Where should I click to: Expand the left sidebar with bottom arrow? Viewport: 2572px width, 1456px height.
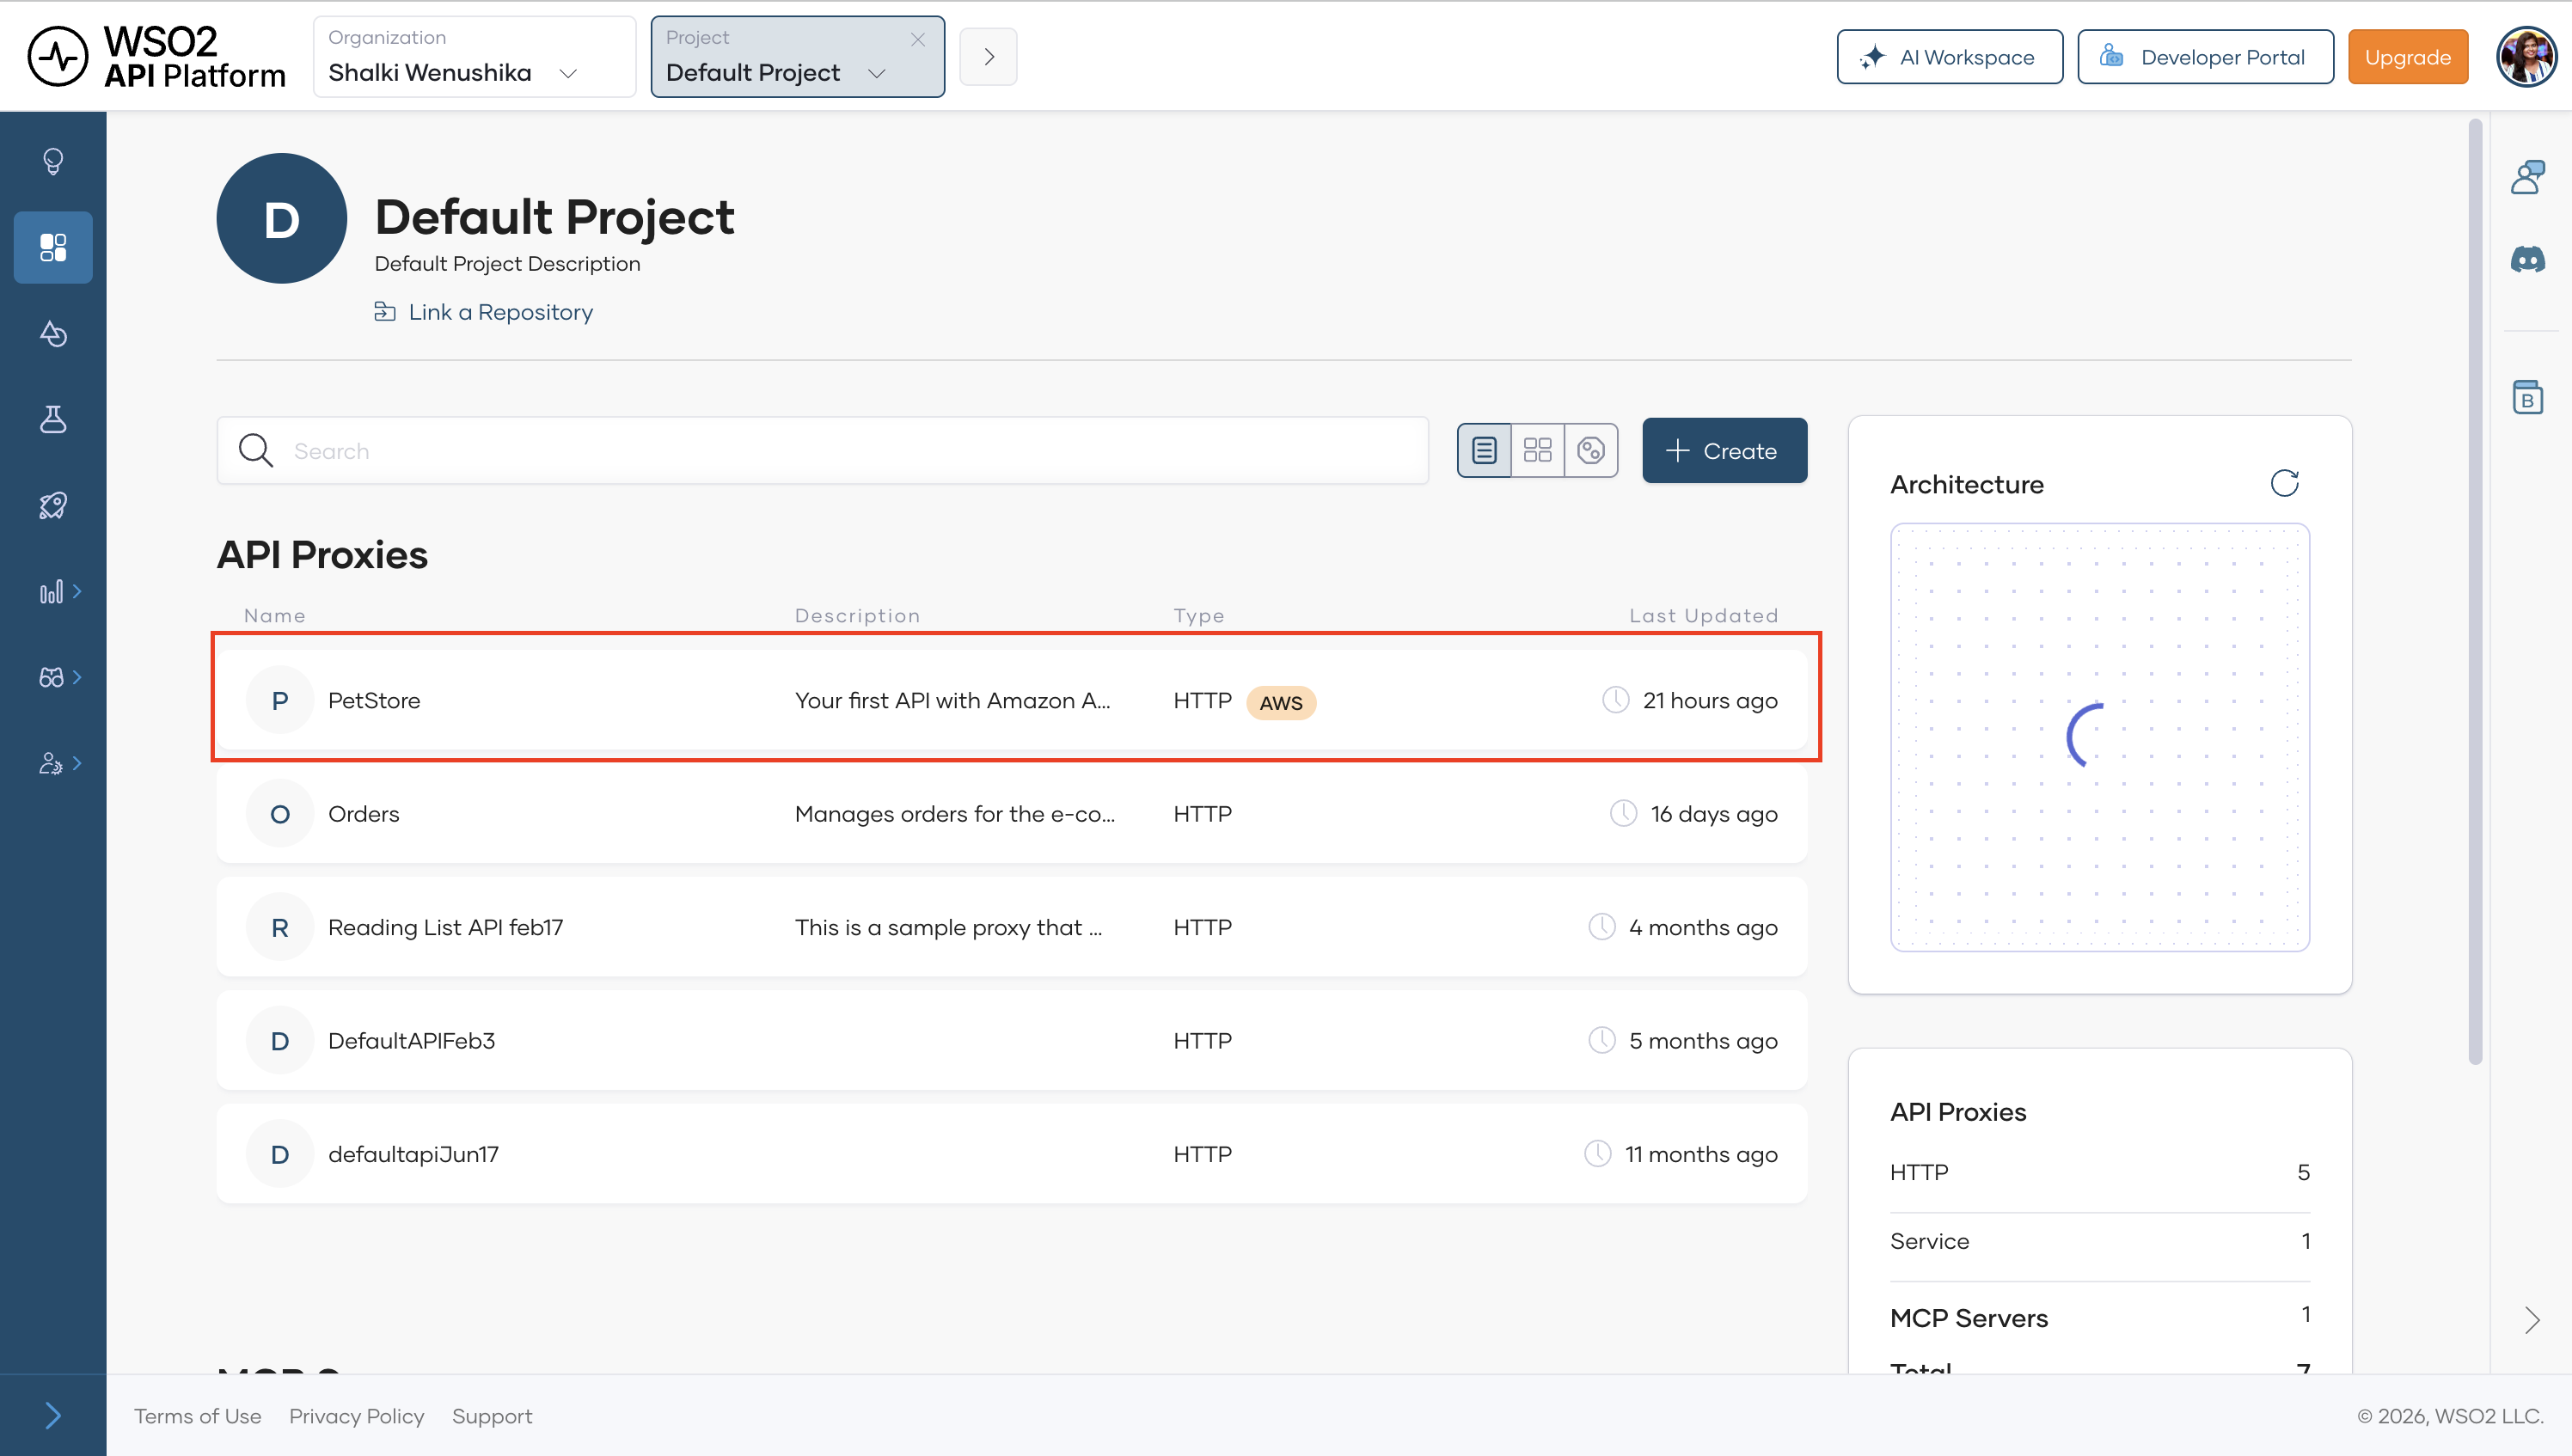53,1414
